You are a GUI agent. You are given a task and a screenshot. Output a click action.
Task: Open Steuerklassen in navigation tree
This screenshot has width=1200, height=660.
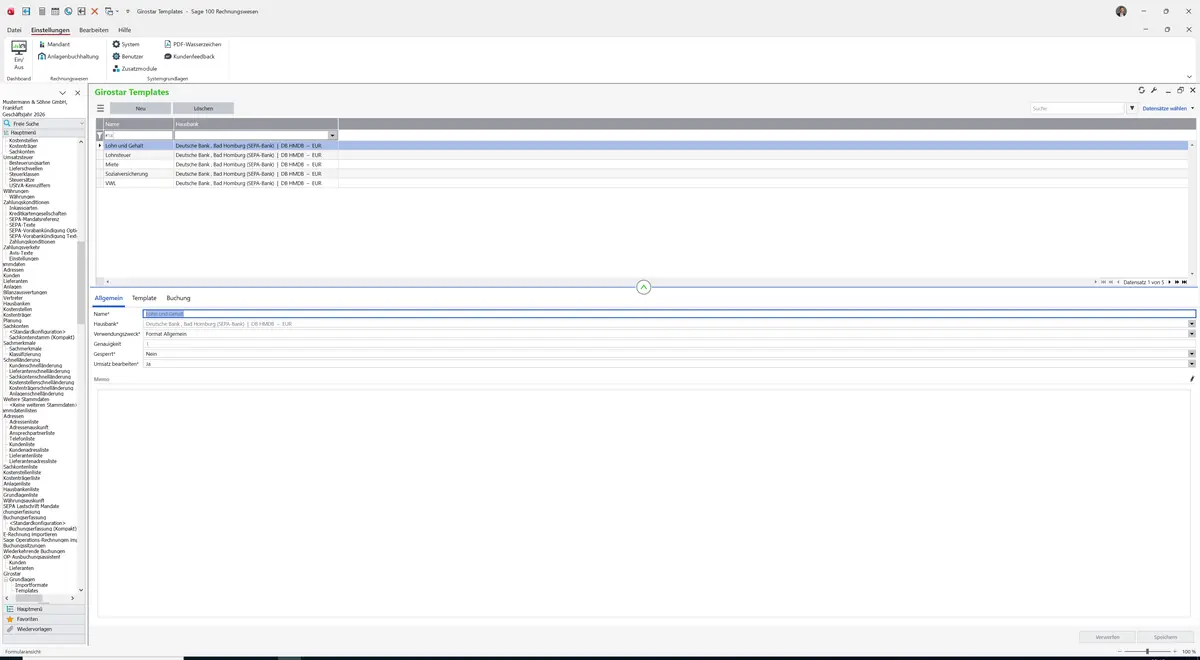pyautogui.click(x=25, y=174)
